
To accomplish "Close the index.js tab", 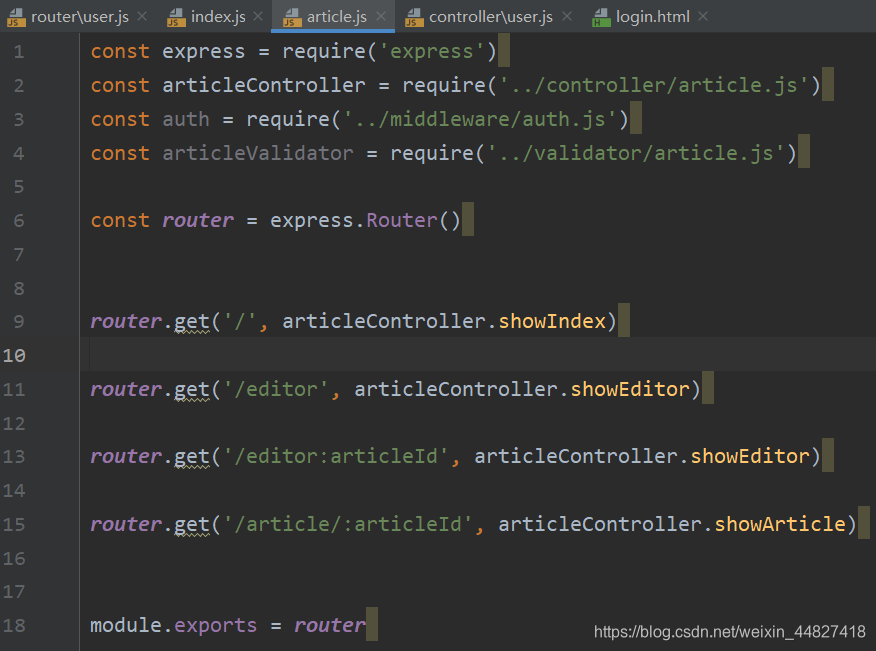I will click(258, 16).
